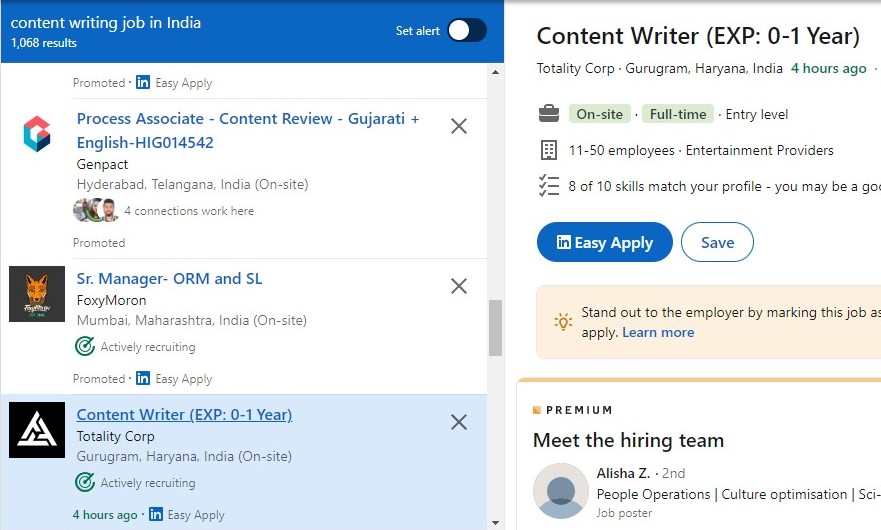This screenshot has width=881, height=530.
Task: Click the job details title Content Writer
Action: pos(698,36)
